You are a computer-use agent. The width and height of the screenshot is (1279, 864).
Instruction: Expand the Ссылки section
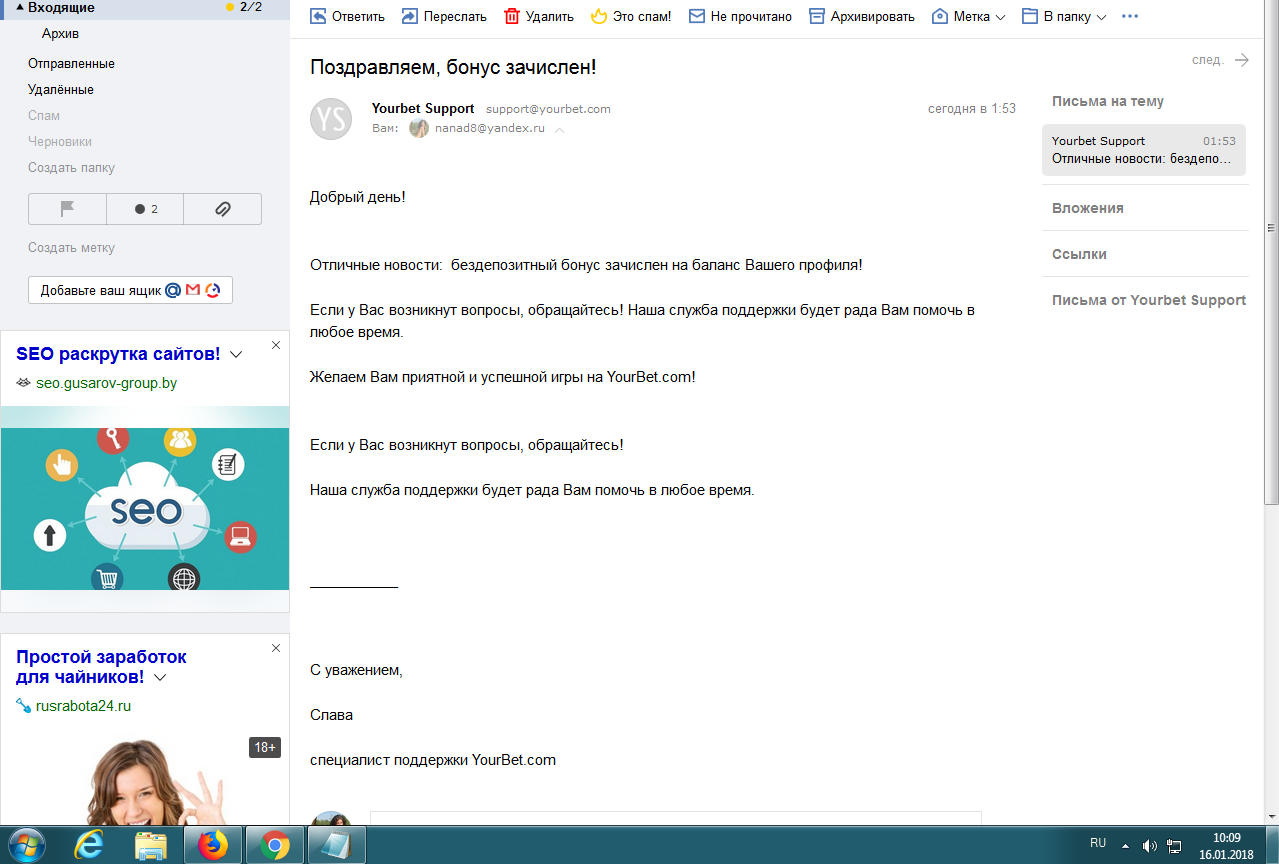coord(1079,254)
